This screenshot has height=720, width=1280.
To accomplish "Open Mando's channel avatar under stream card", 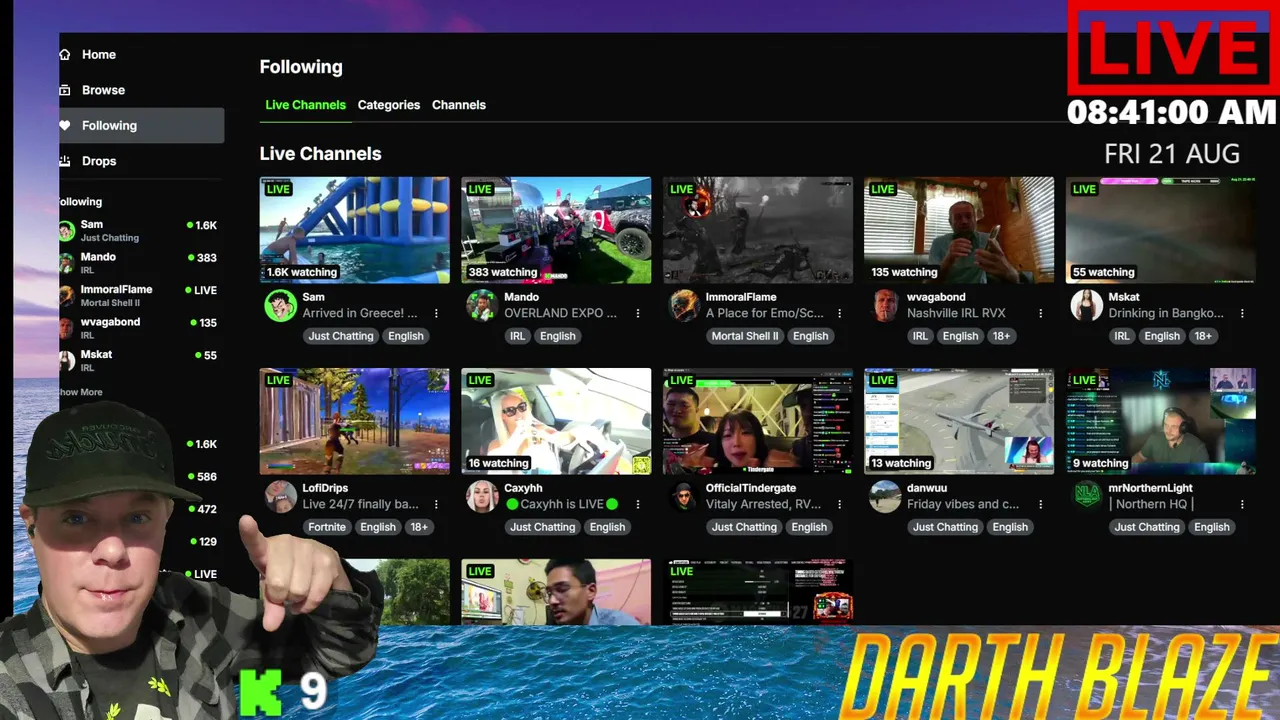I will 482,306.
